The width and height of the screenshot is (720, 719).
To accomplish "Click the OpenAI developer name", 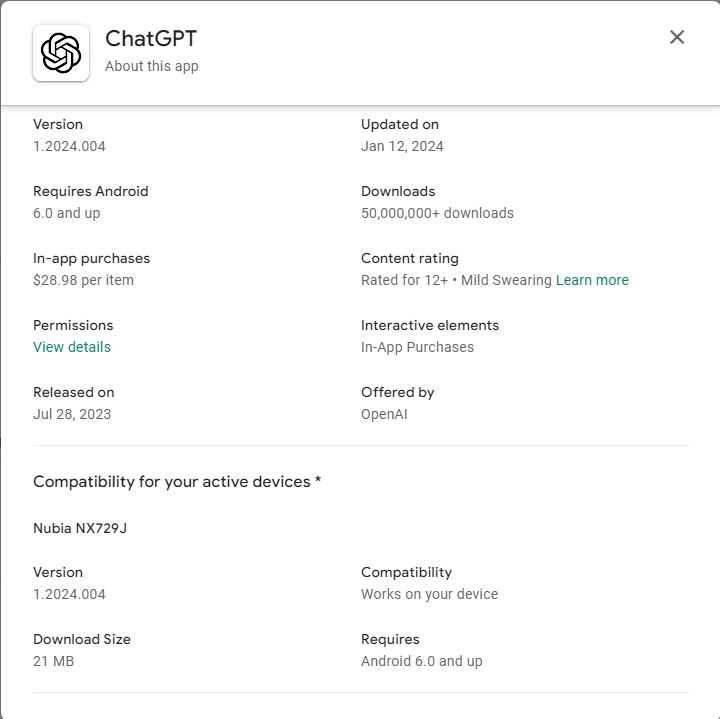I will (x=384, y=414).
